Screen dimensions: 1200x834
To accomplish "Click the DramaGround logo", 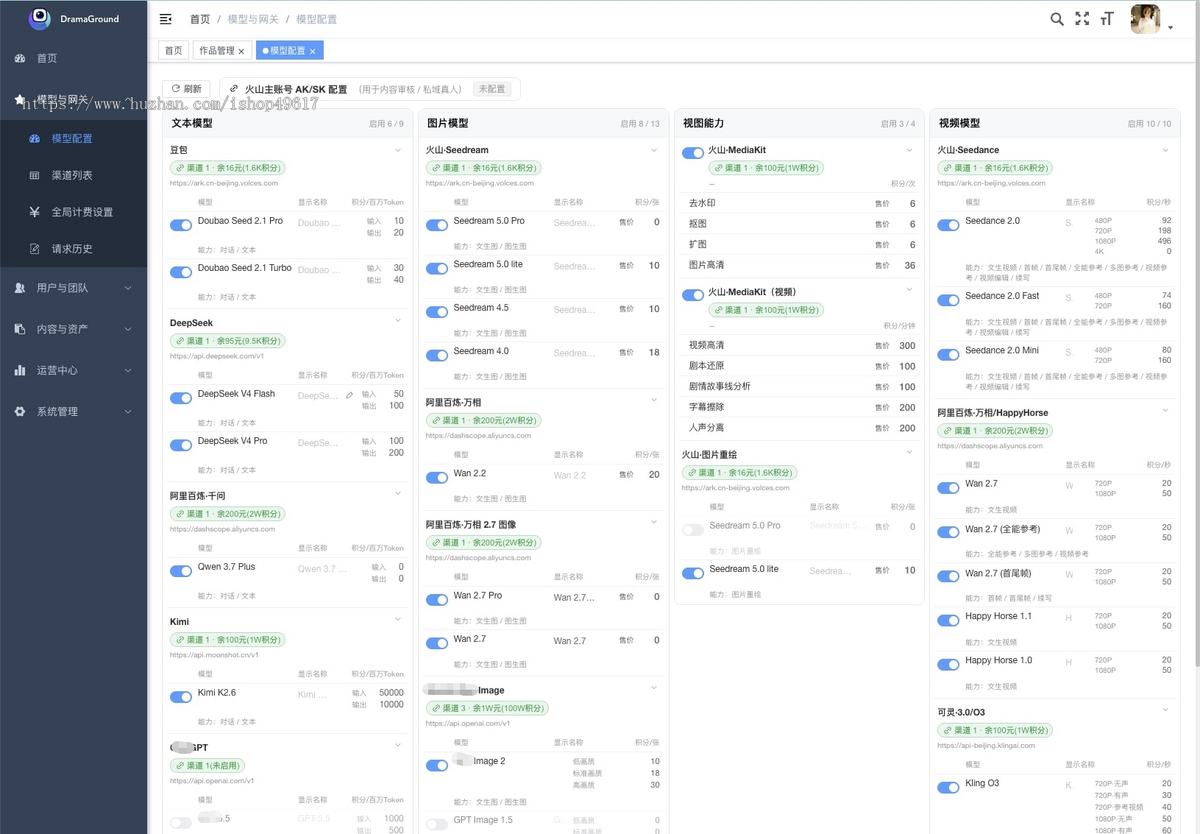I will [40, 17].
